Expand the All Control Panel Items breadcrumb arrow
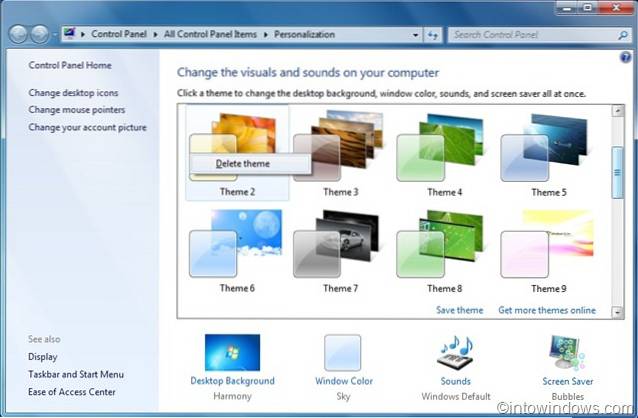The height and width of the screenshot is (418, 638). tap(265, 34)
